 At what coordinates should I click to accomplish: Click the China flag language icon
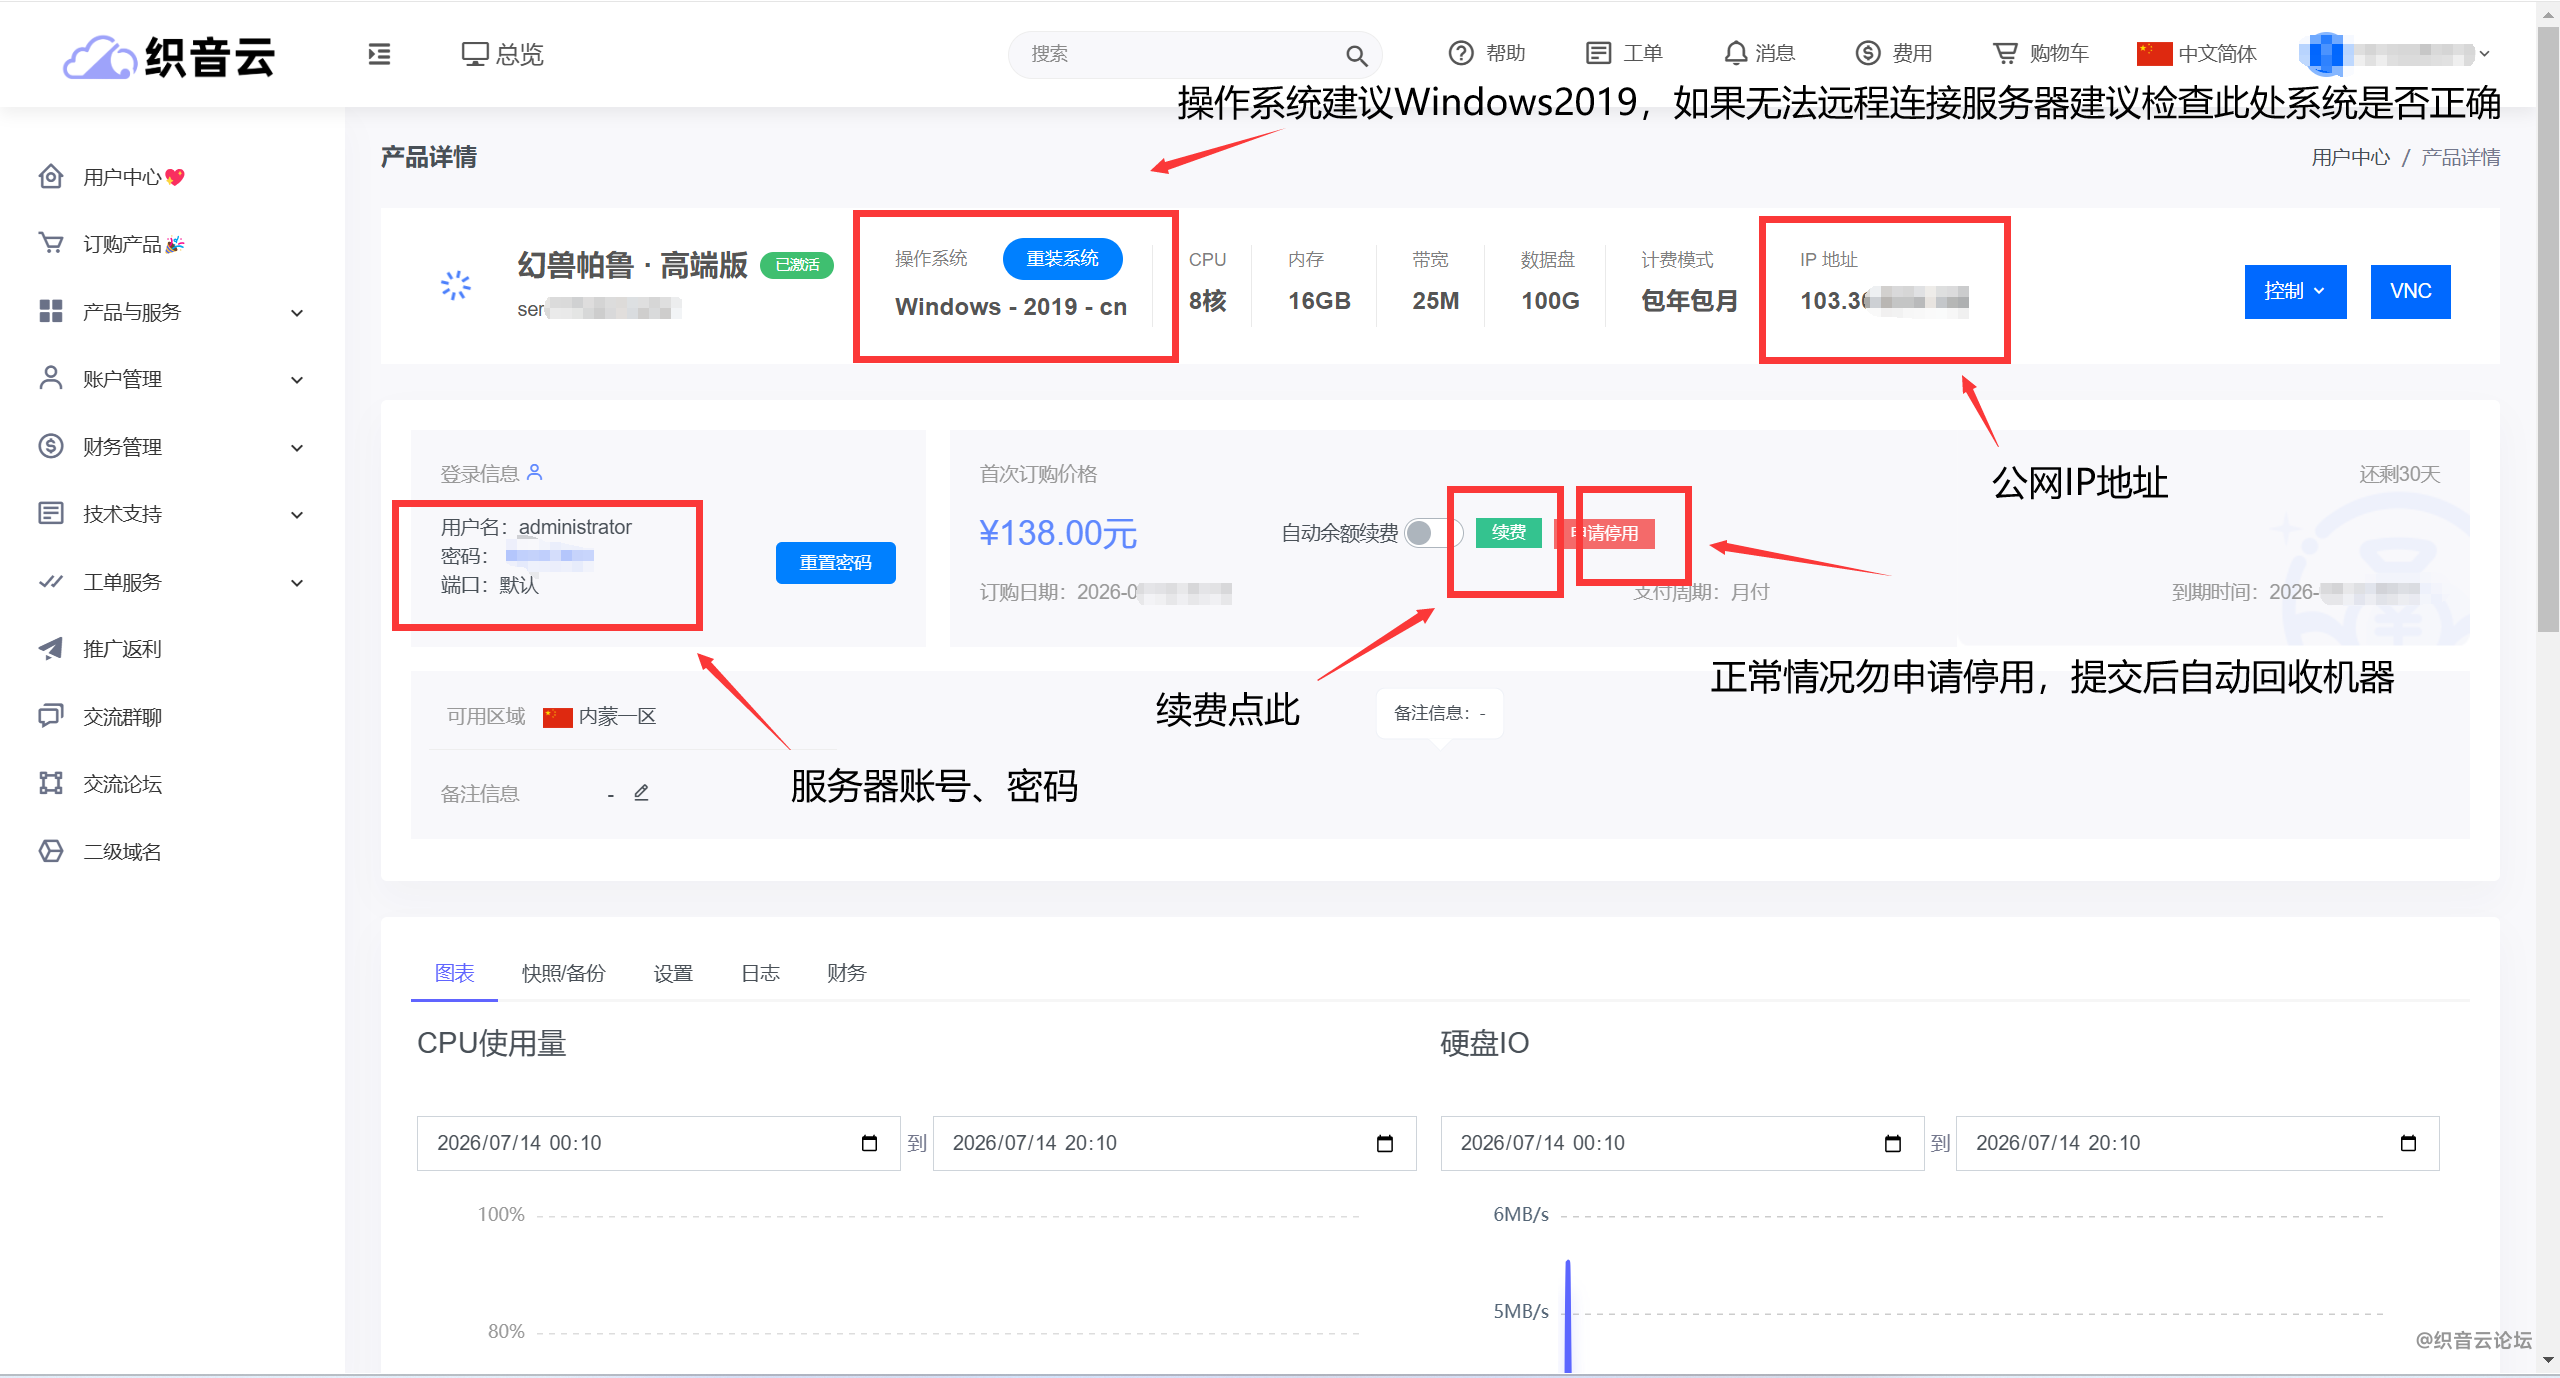[2154, 54]
